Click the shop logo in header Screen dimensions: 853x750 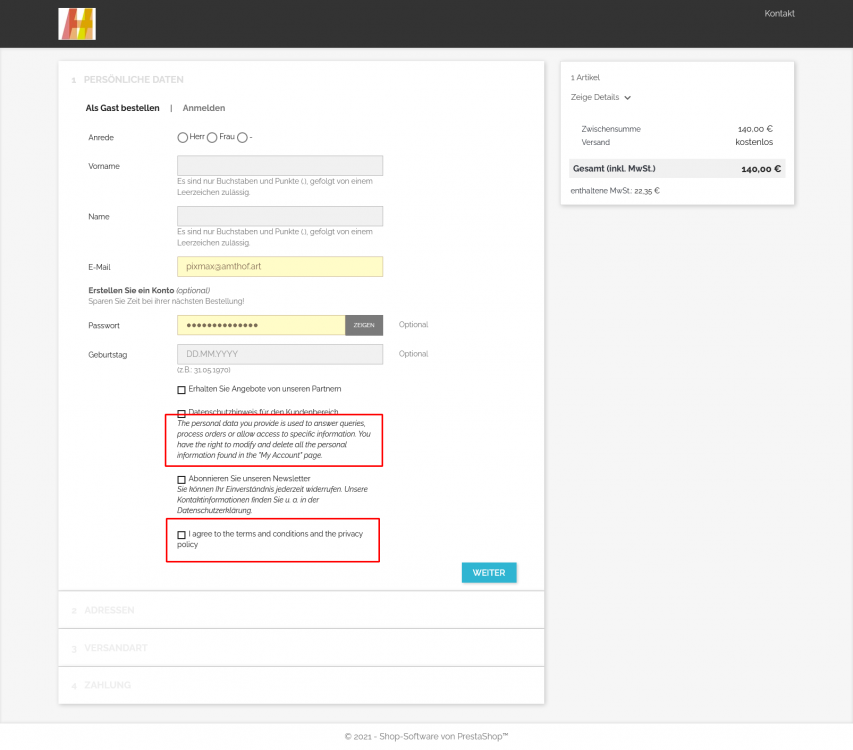coord(77,24)
